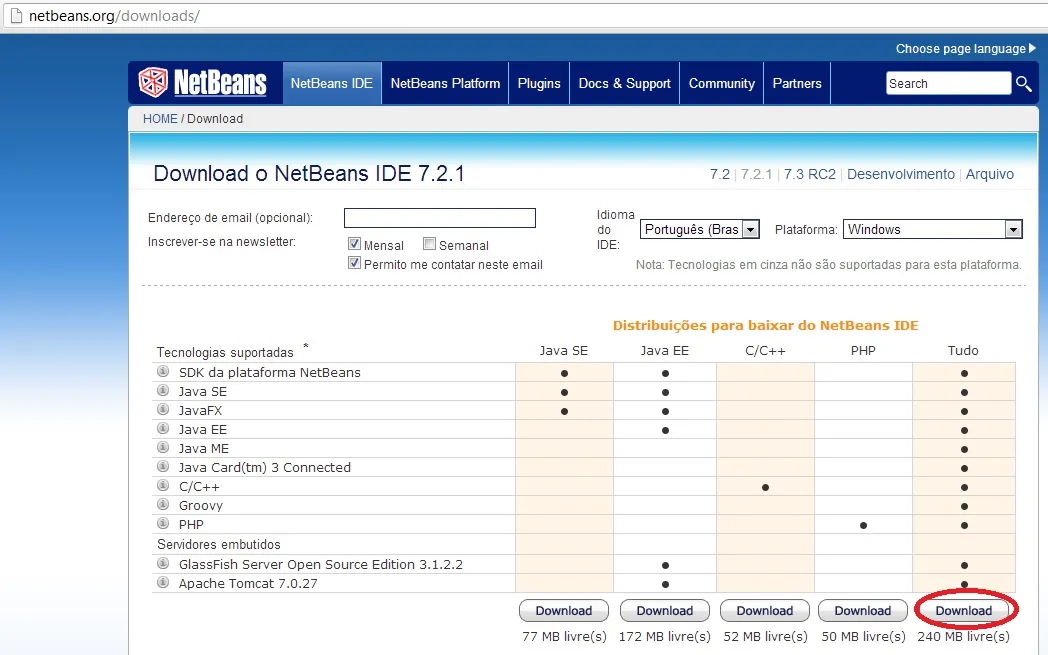The width and height of the screenshot is (1048, 655).
Task: Open info icon next to Java SE
Action: coord(163,391)
